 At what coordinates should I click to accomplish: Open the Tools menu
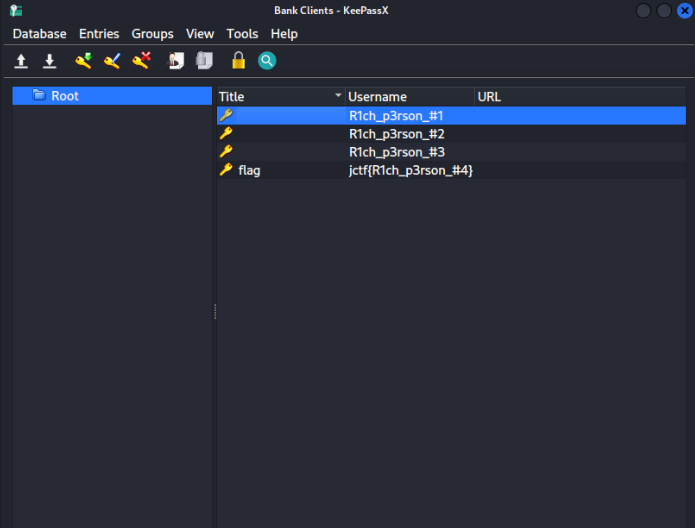tap(242, 34)
